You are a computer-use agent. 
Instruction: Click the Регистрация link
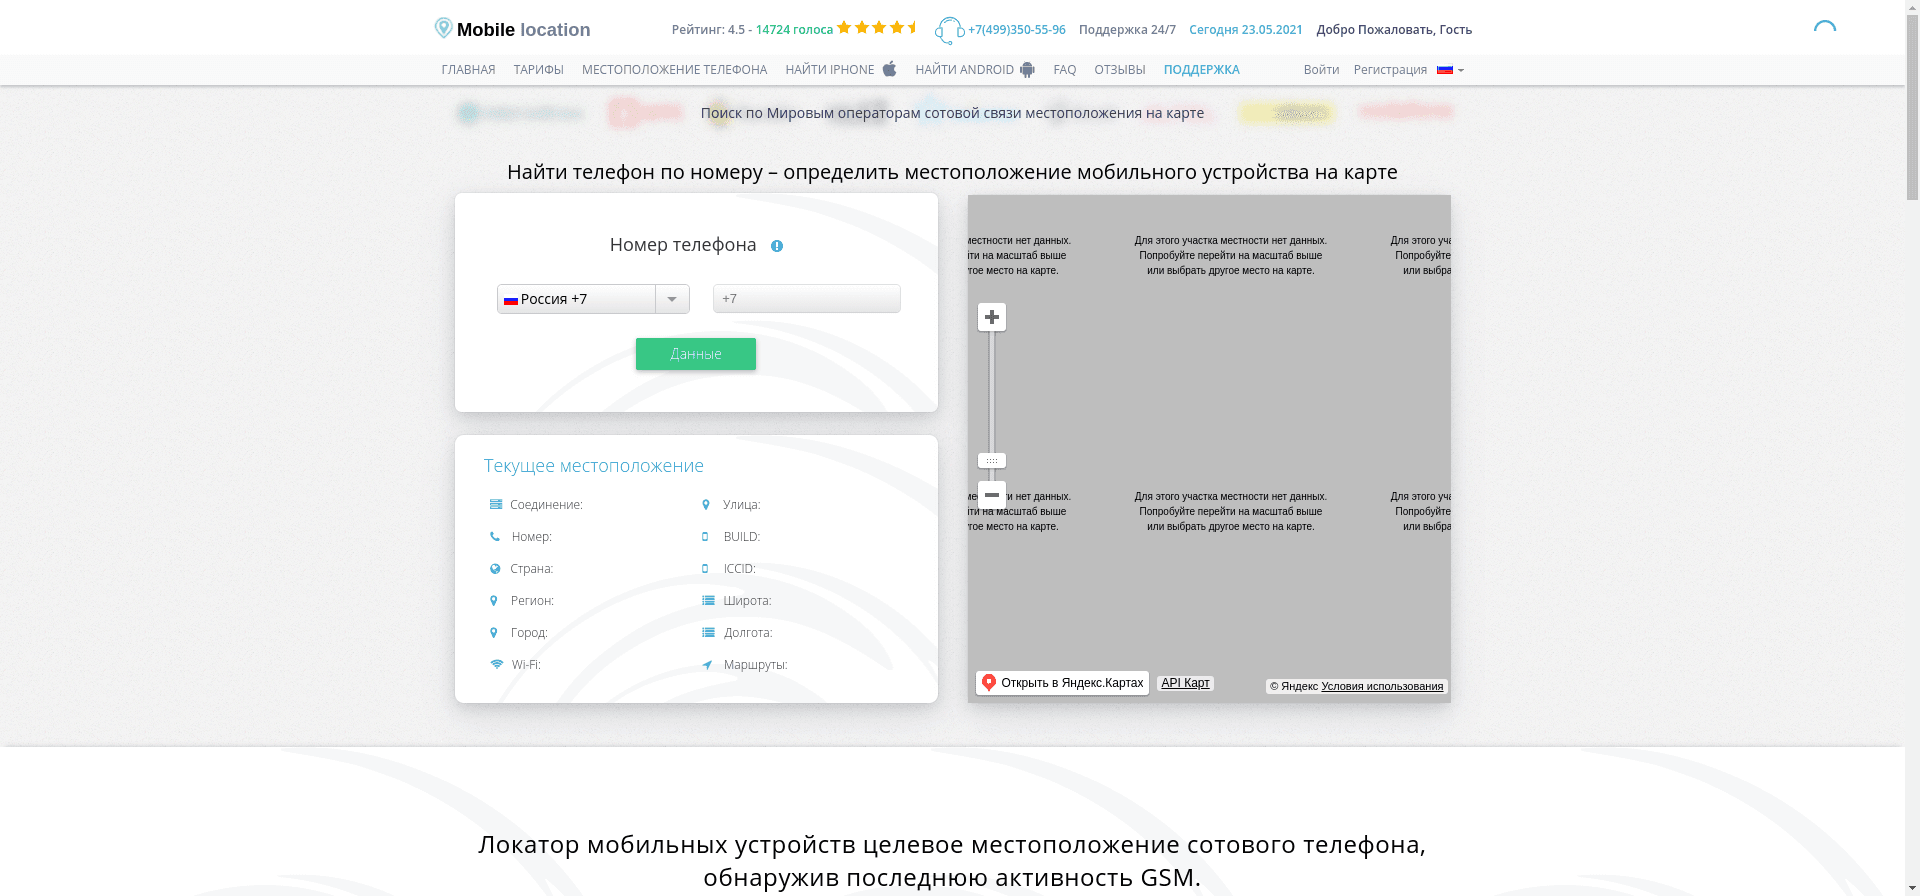(x=1390, y=70)
